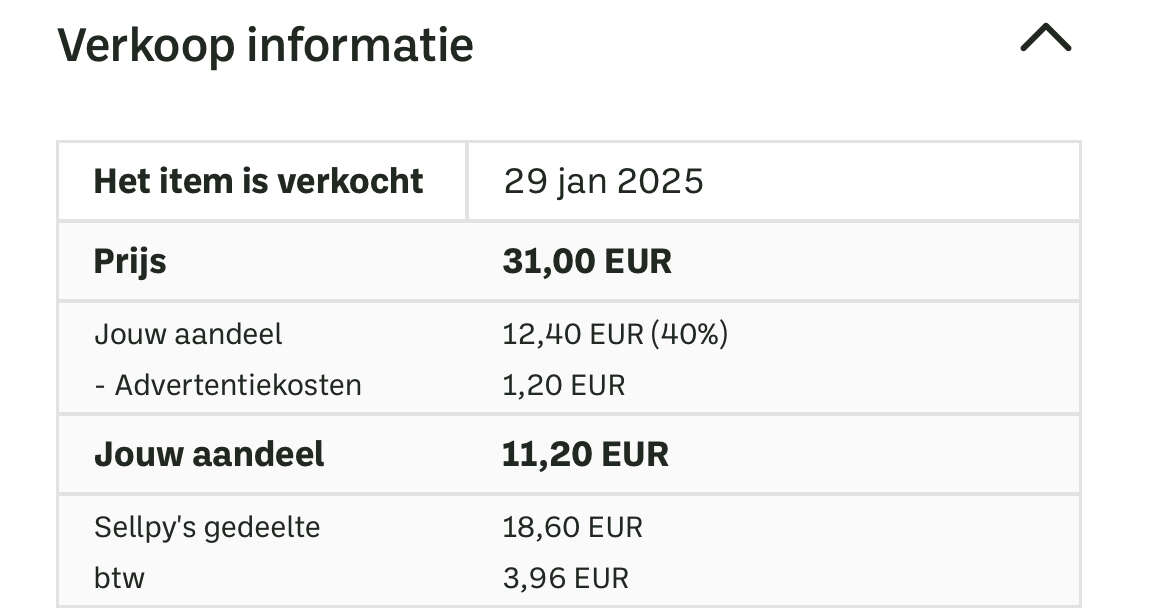Screen dimensions: 1170x616
Task: Click the btw row label
Action: [119, 578]
